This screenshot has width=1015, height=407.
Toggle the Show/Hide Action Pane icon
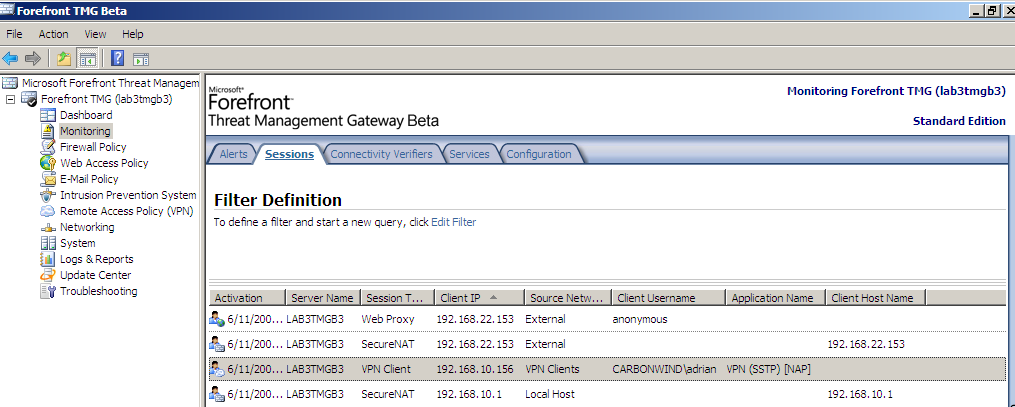(x=141, y=59)
